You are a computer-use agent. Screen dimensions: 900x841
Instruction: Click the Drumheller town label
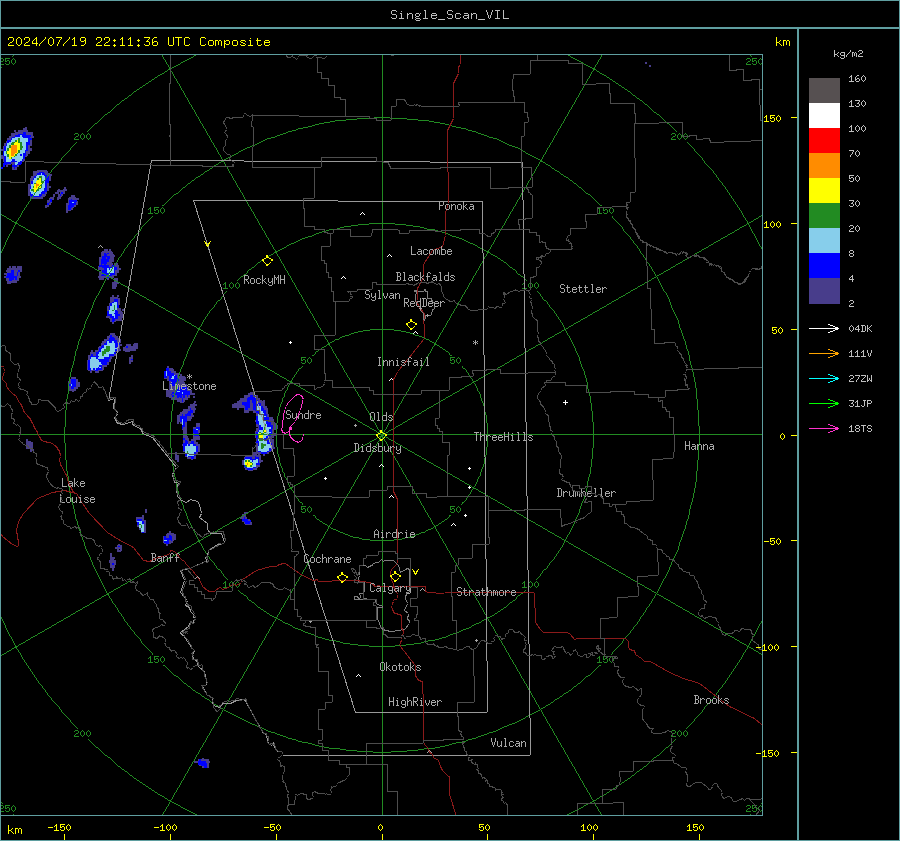tap(586, 493)
